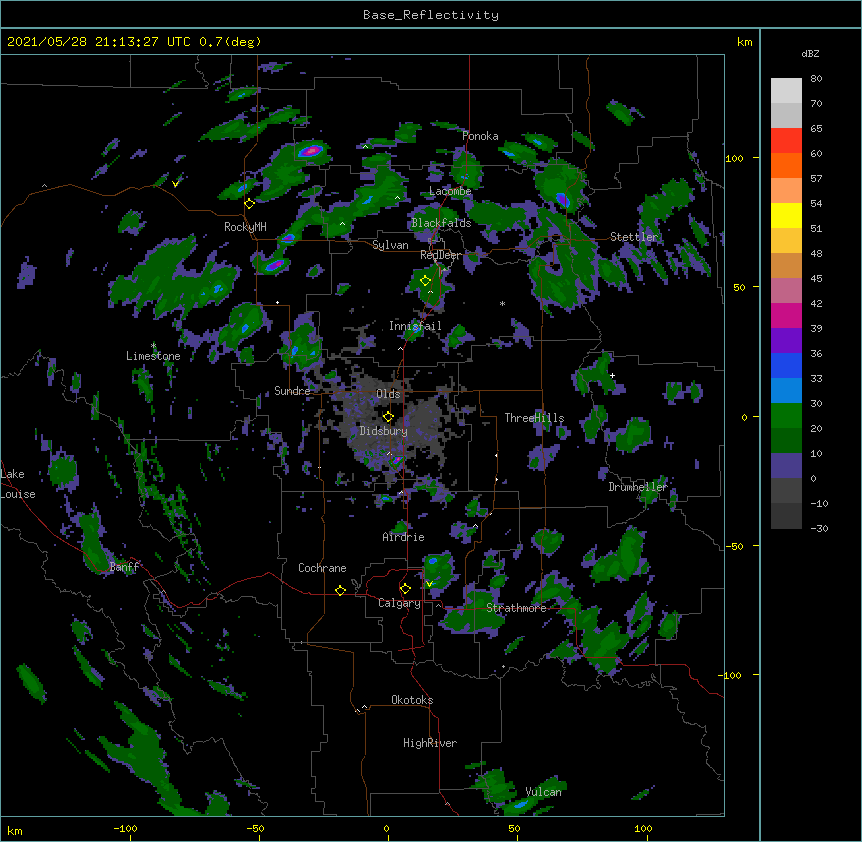Select the Innisfail label
This screenshot has width=862, height=842.
point(415,326)
